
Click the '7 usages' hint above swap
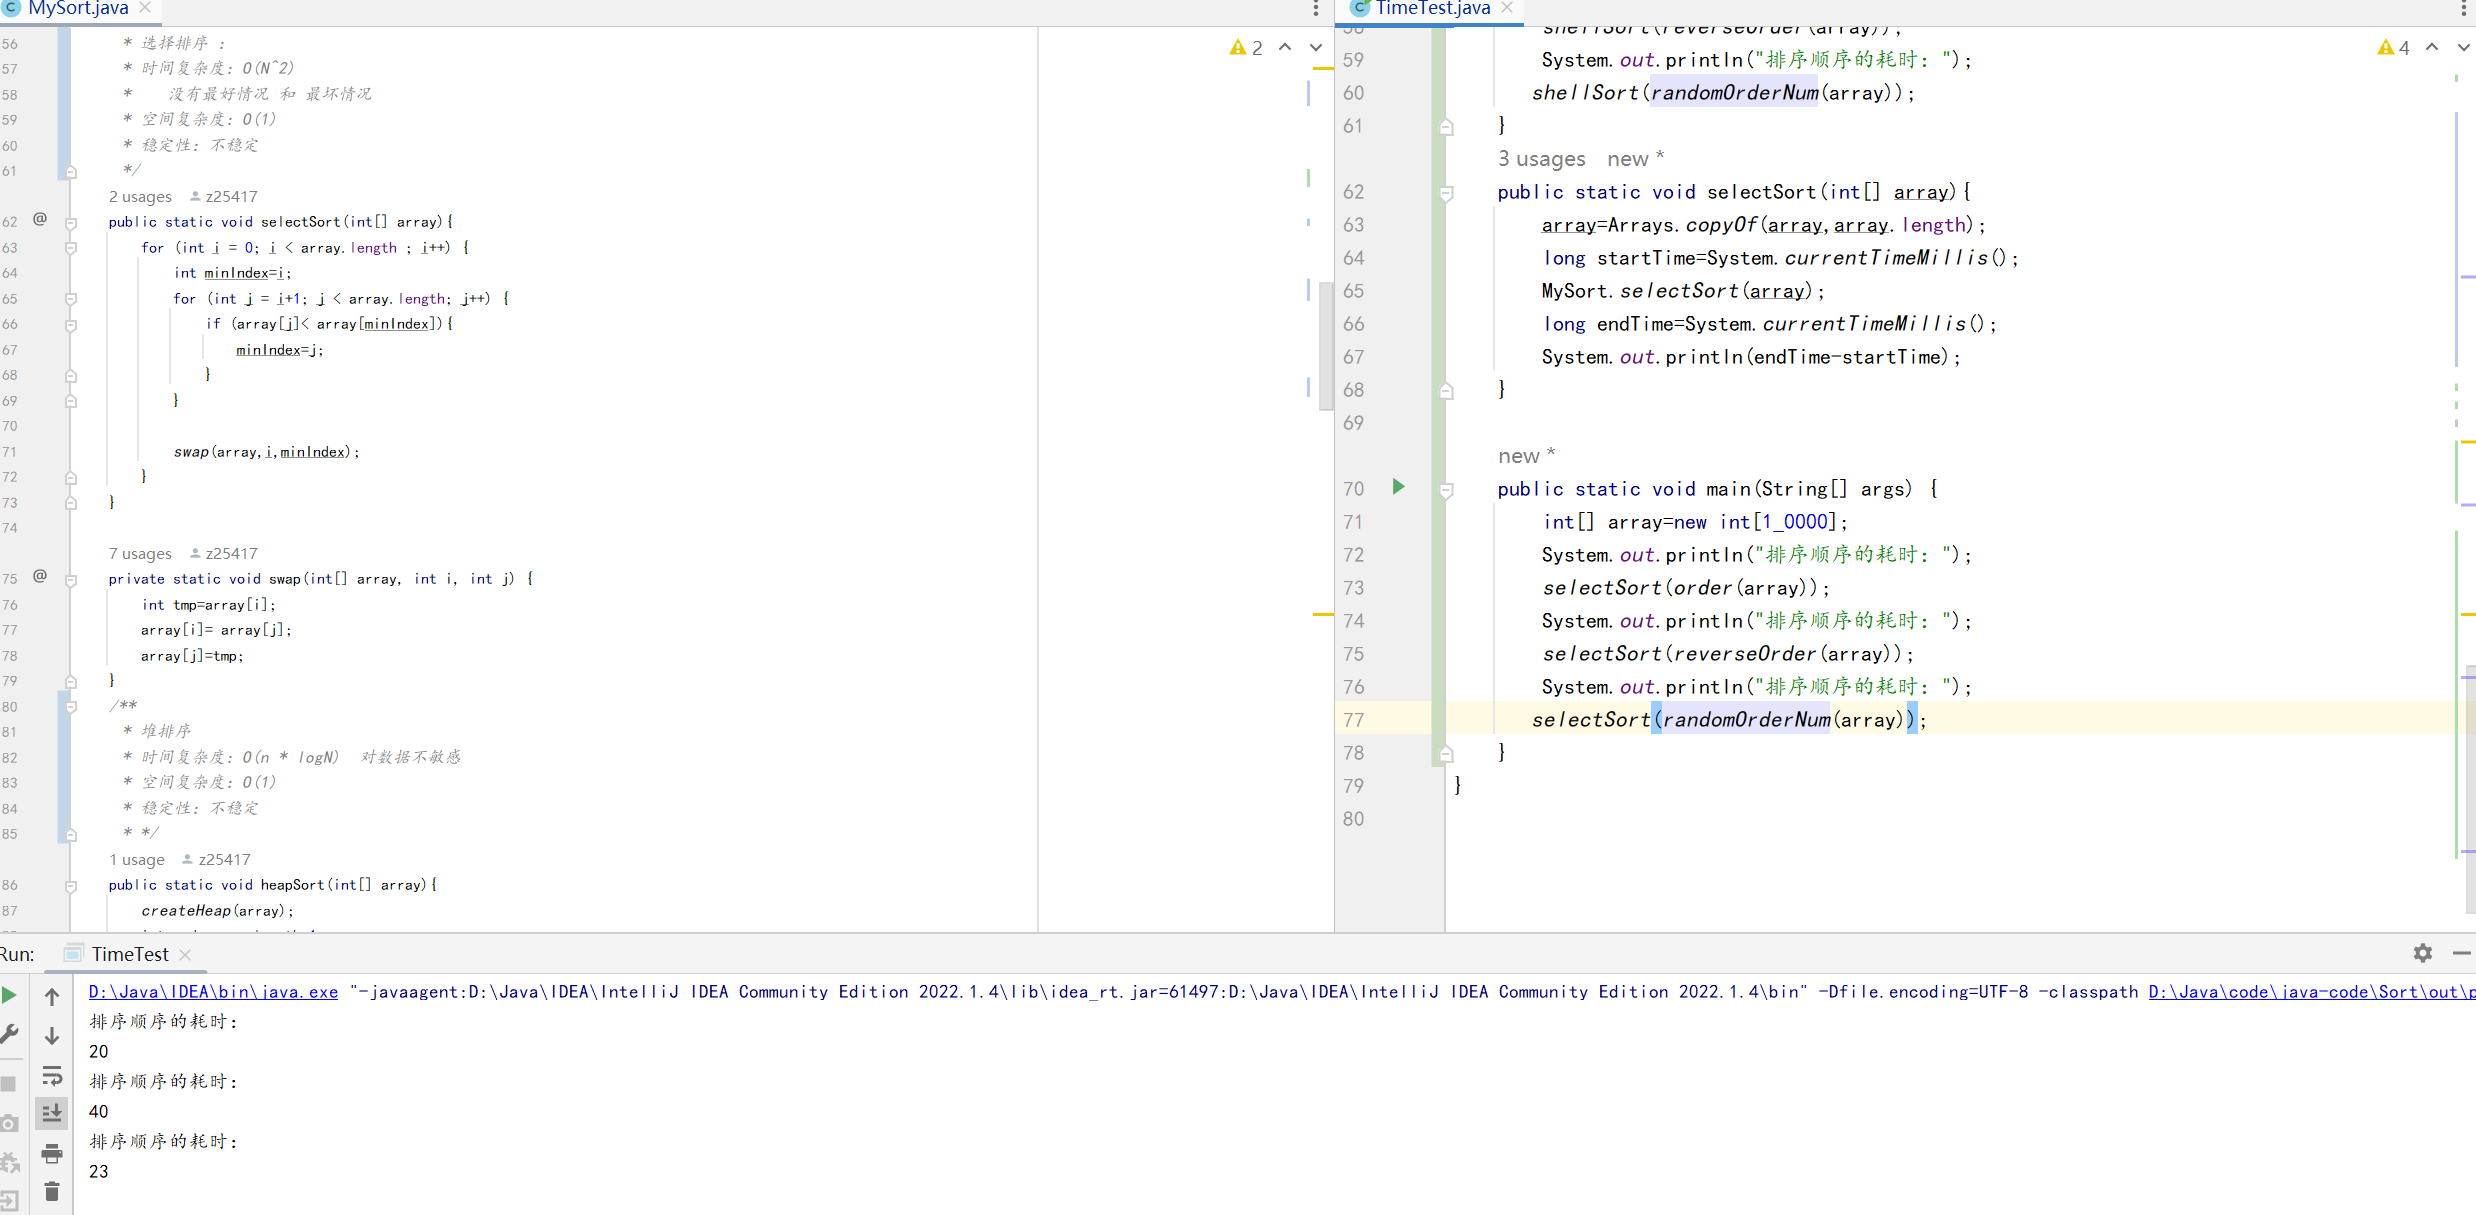pos(140,553)
